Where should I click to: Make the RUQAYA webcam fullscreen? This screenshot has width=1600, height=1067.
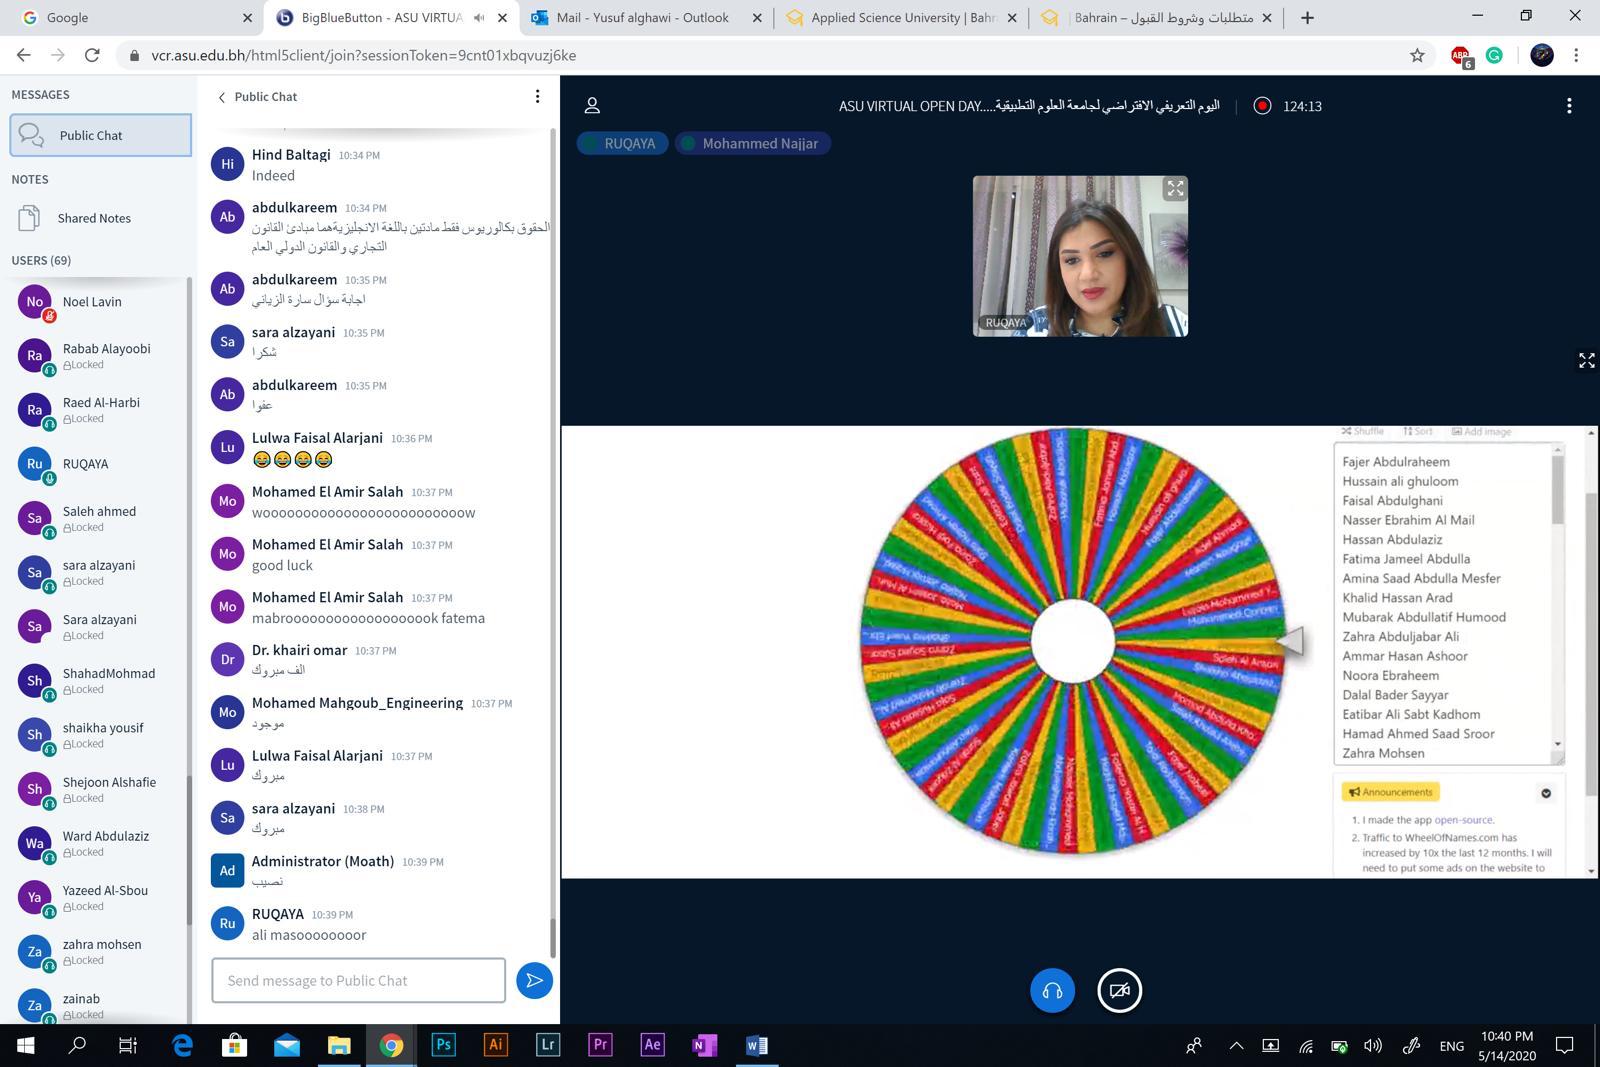click(x=1175, y=188)
